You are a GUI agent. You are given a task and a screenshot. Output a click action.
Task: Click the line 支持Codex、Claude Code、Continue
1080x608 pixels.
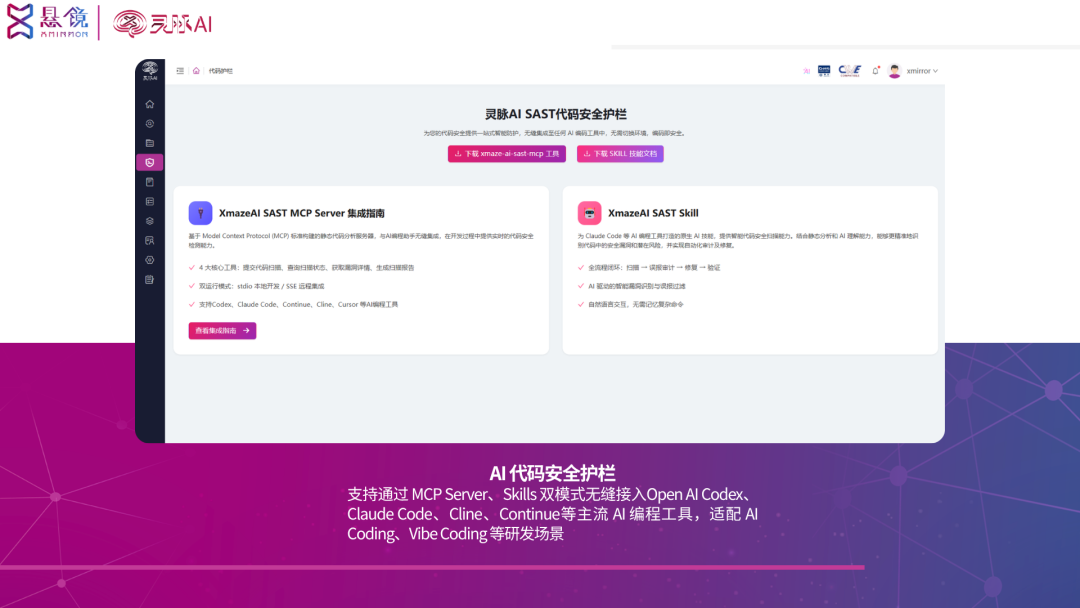click(298, 304)
